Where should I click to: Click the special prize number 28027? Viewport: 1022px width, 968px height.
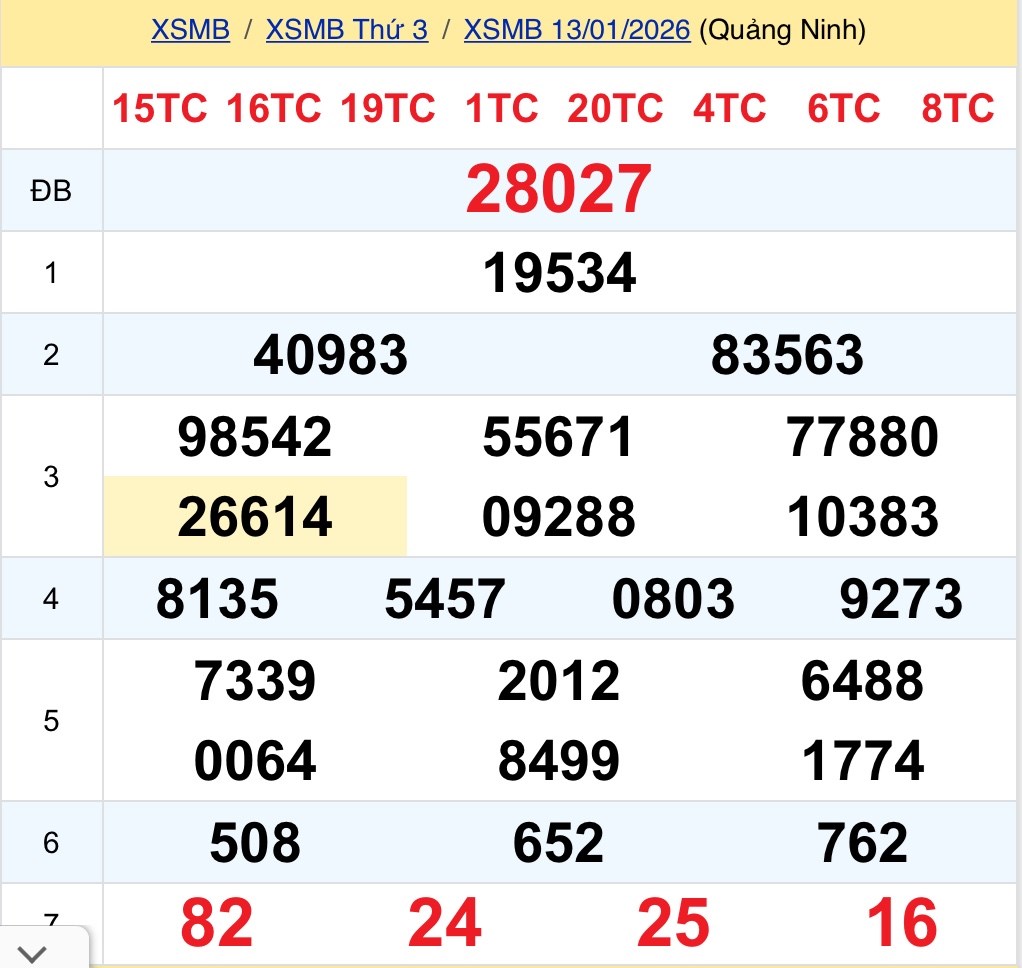(559, 190)
